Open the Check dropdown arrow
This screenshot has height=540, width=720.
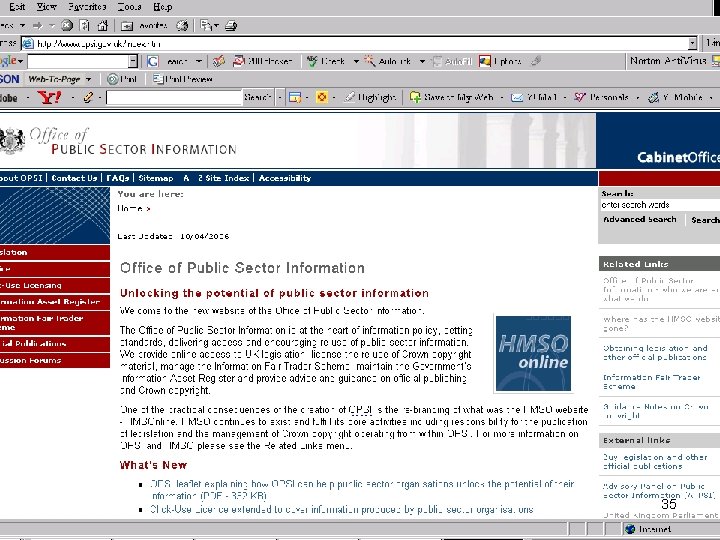[356, 61]
